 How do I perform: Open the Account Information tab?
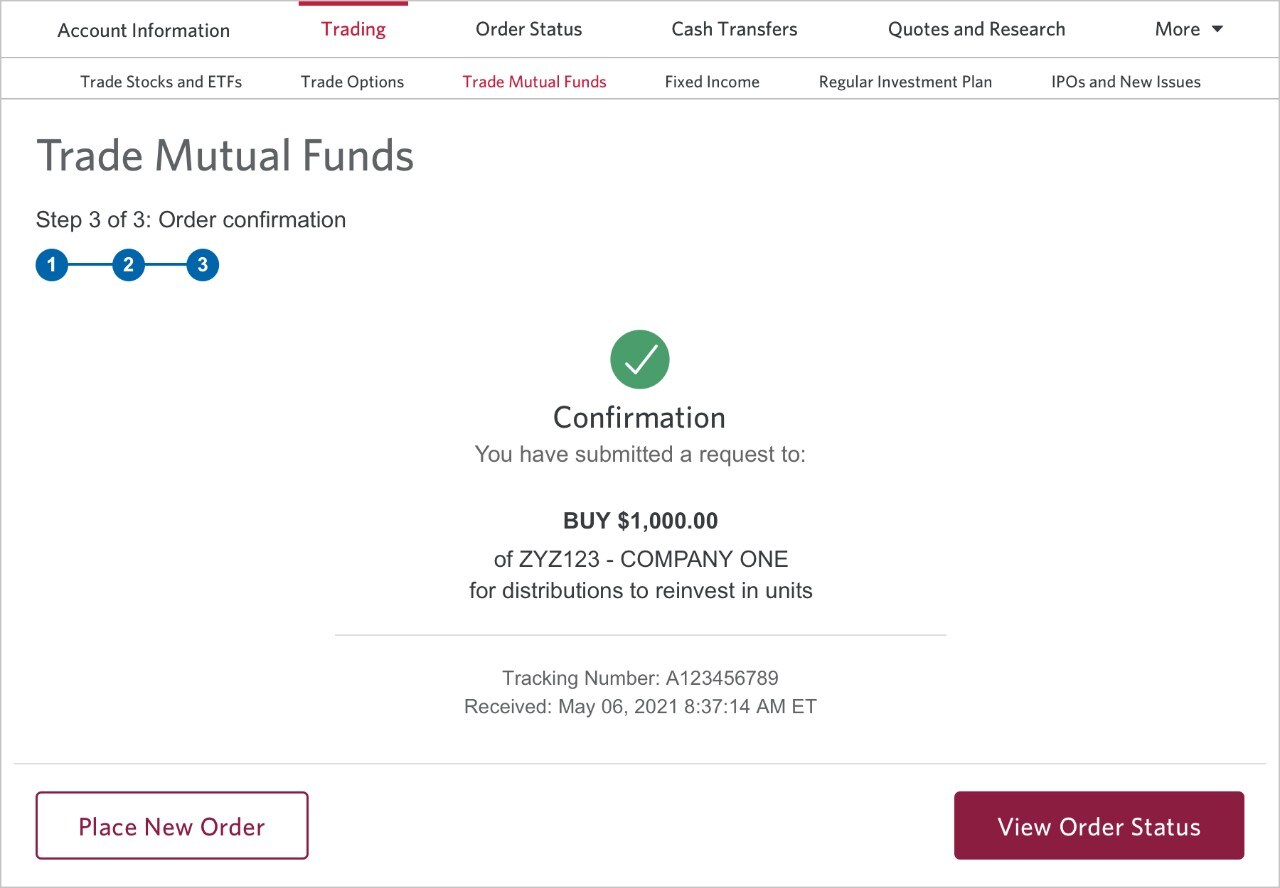[144, 30]
